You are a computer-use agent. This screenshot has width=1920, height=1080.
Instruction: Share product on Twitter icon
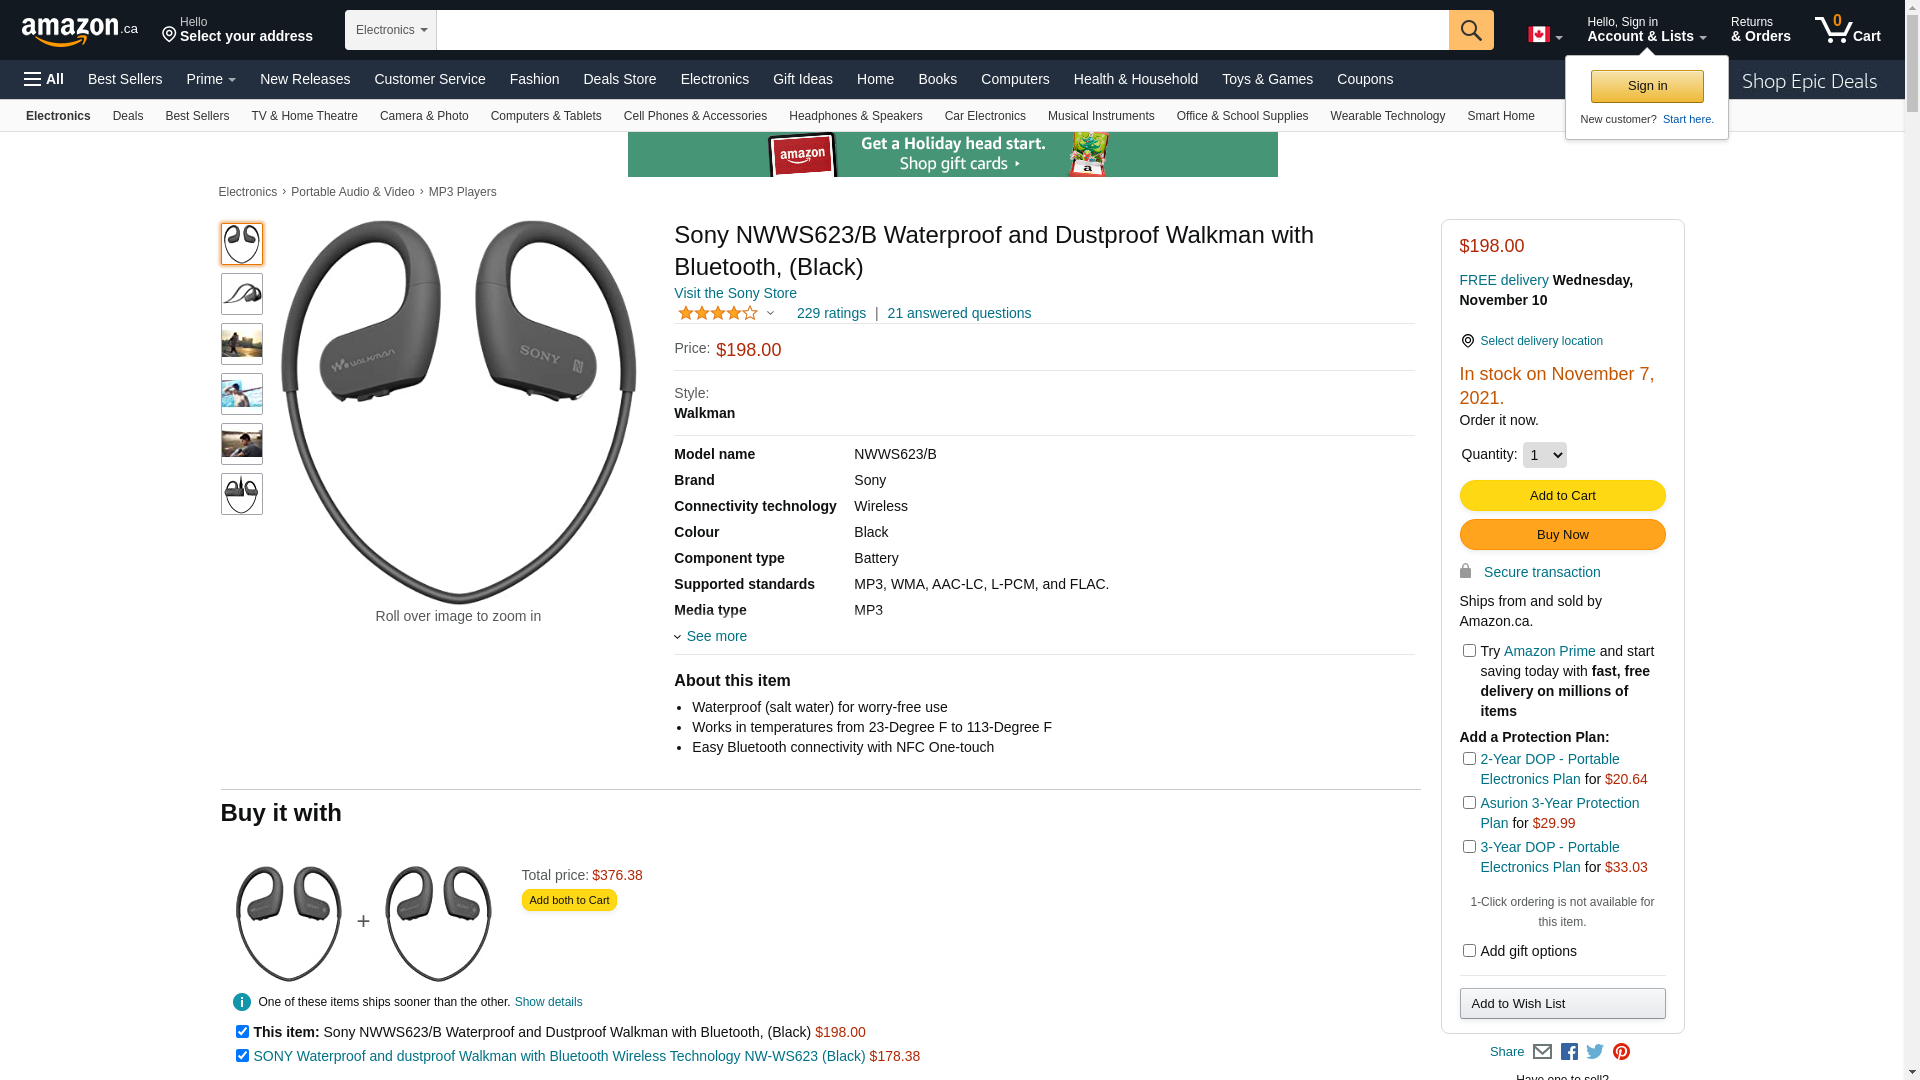(x=1595, y=1052)
